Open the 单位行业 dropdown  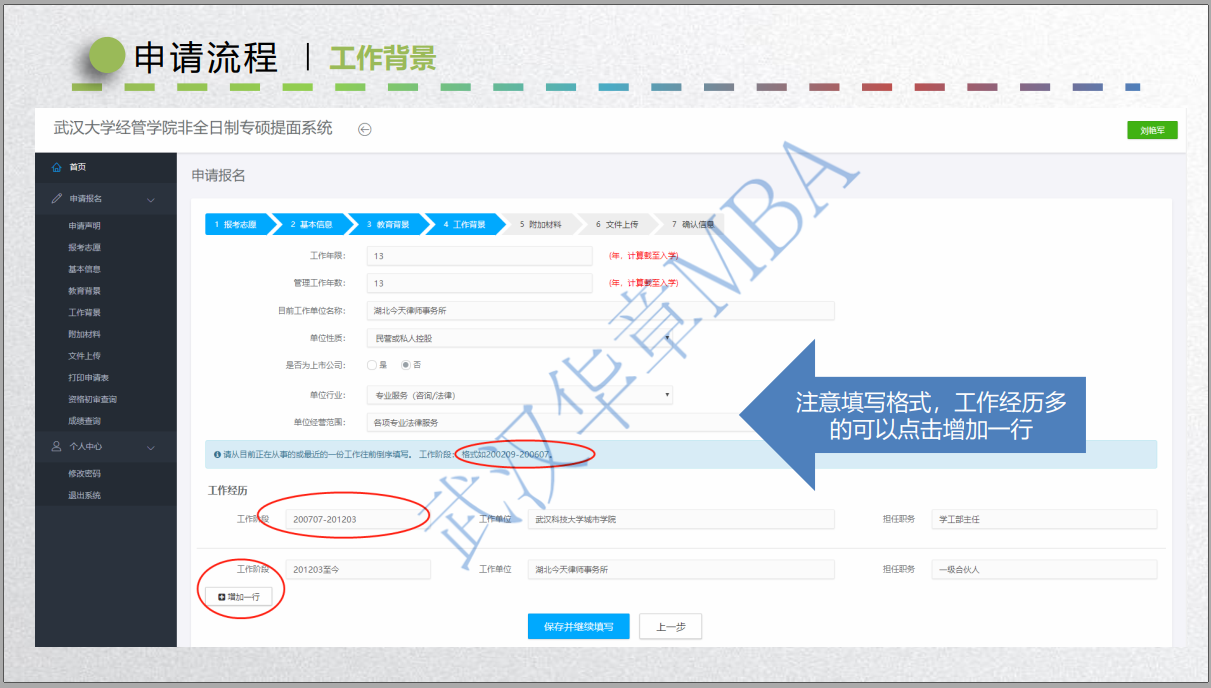tap(519, 395)
